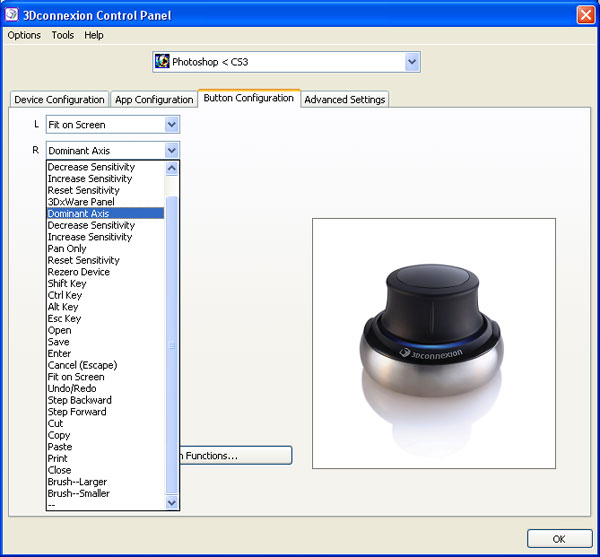Select Esc Key option

pos(105,318)
